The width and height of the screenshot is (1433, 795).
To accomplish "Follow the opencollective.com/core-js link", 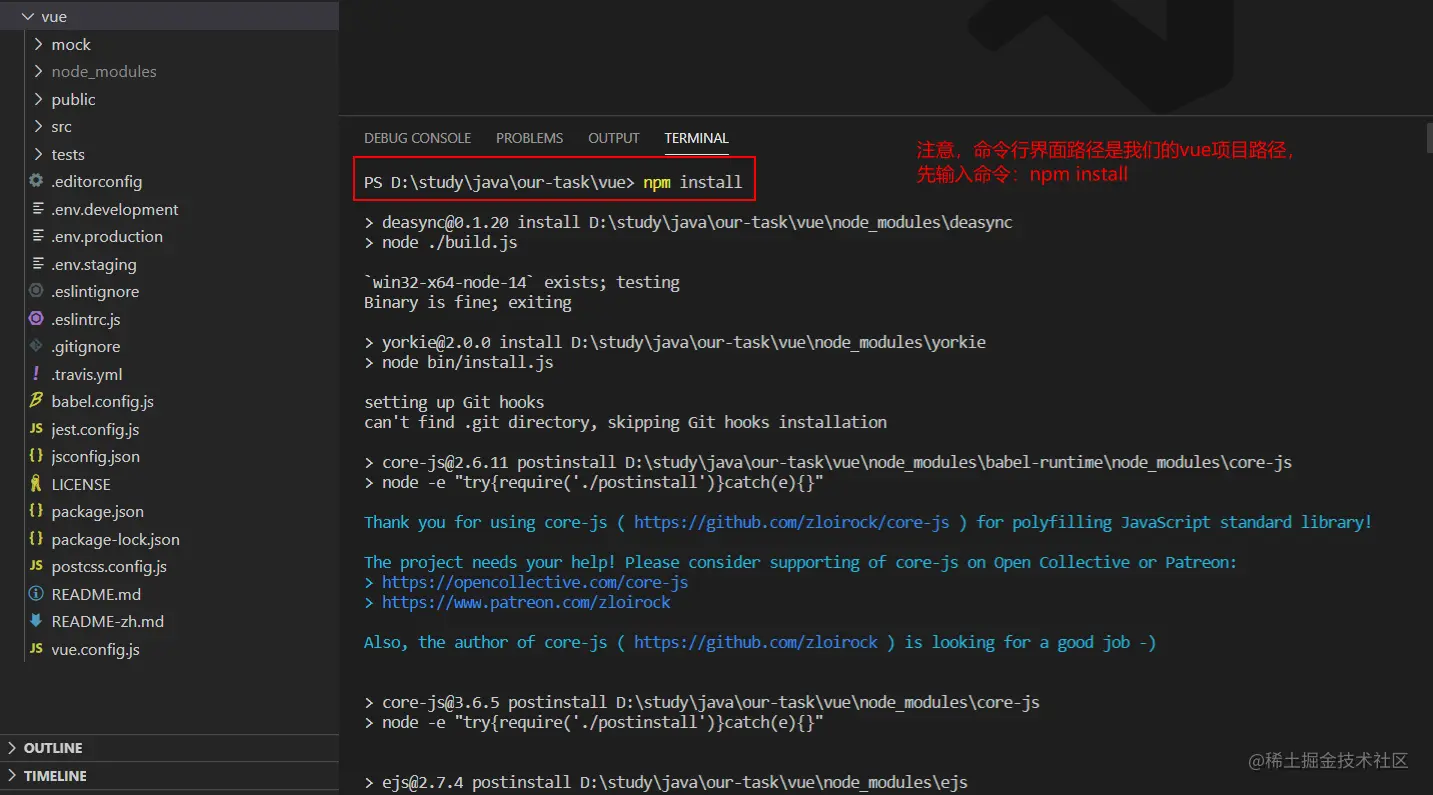I will [x=537, y=581].
